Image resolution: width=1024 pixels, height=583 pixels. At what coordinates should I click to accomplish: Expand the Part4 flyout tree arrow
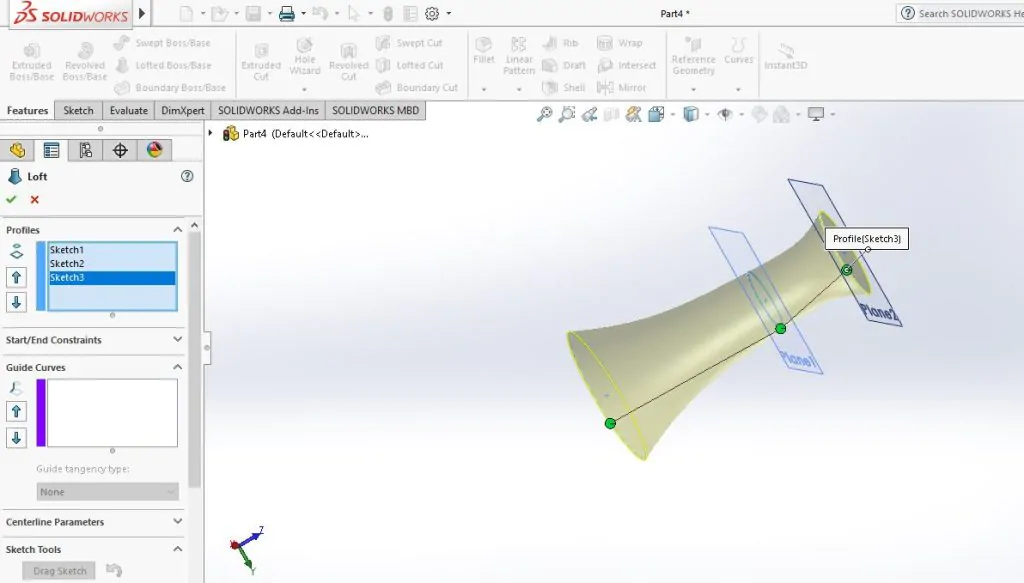[210, 133]
